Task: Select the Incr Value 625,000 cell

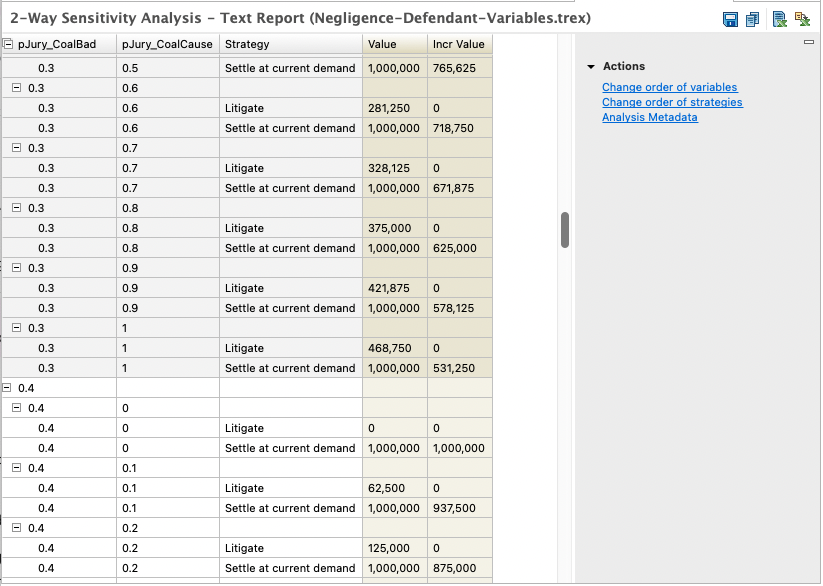Action: coord(460,248)
